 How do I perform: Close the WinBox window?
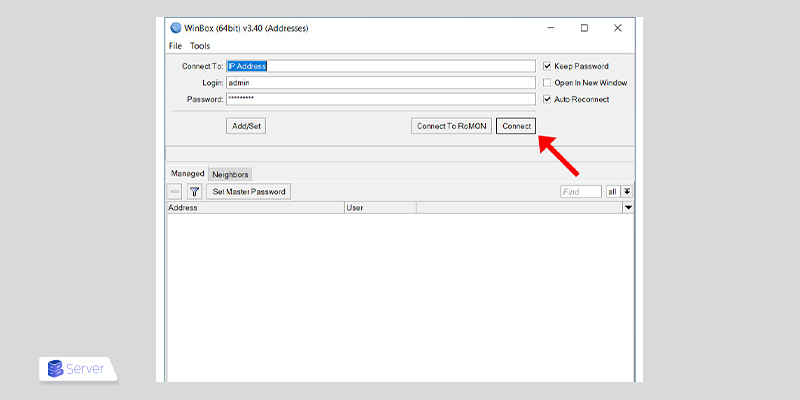617,28
